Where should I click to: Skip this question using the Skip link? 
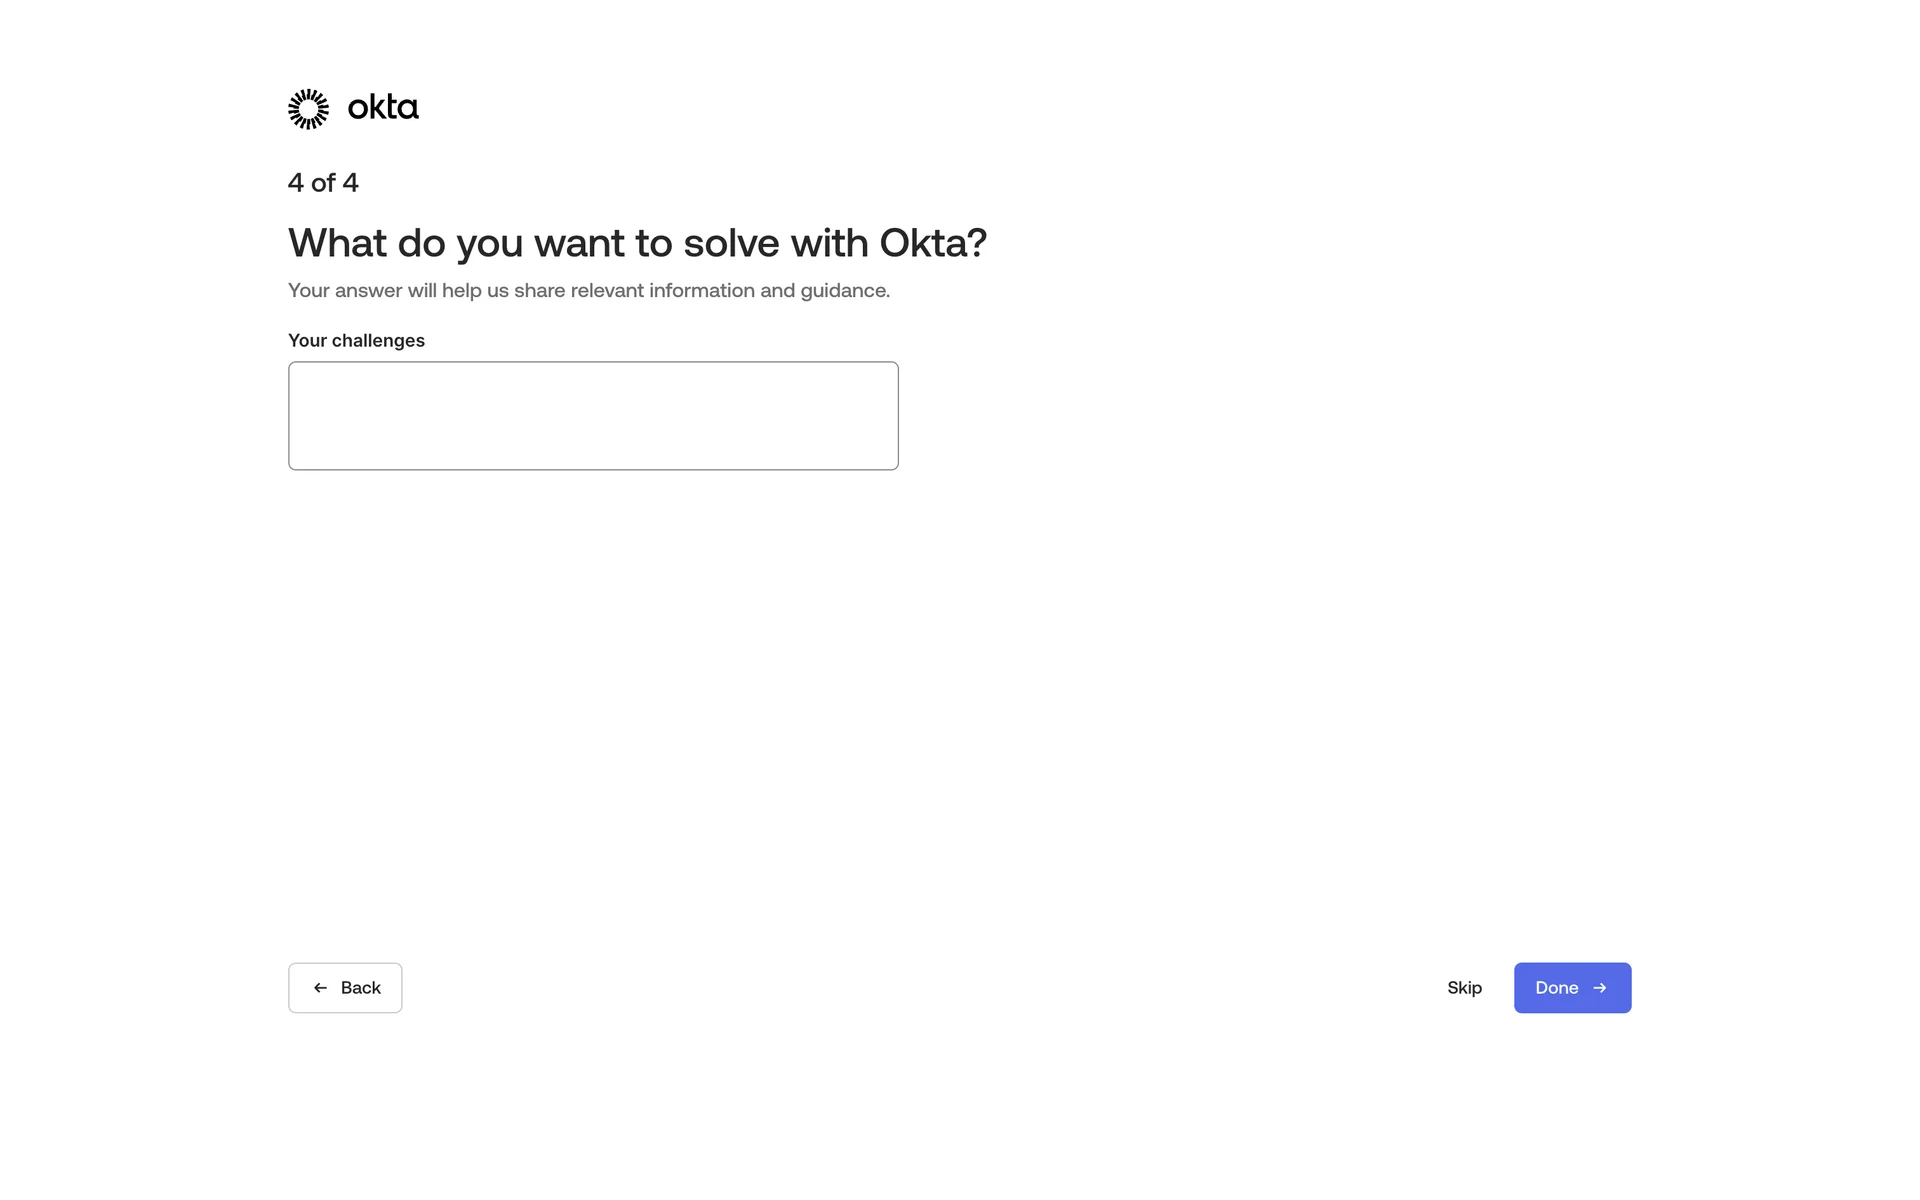pos(1464,988)
